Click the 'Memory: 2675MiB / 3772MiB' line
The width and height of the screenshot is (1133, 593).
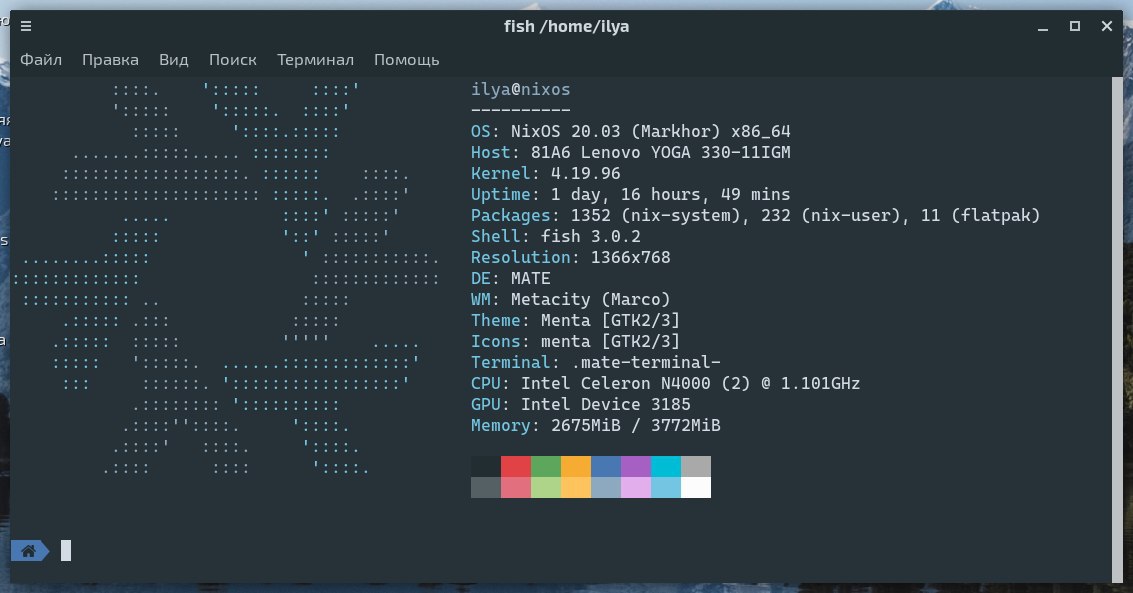596,425
